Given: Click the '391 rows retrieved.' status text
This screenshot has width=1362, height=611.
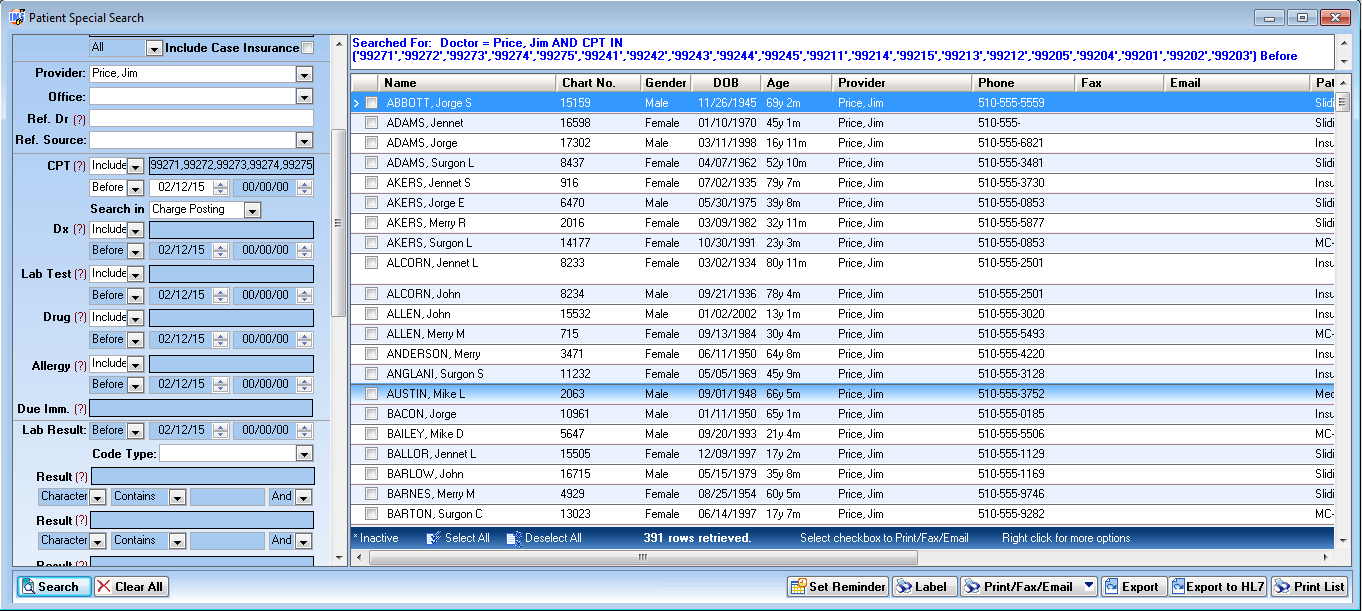Looking at the screenshot, I should point(697,538).
